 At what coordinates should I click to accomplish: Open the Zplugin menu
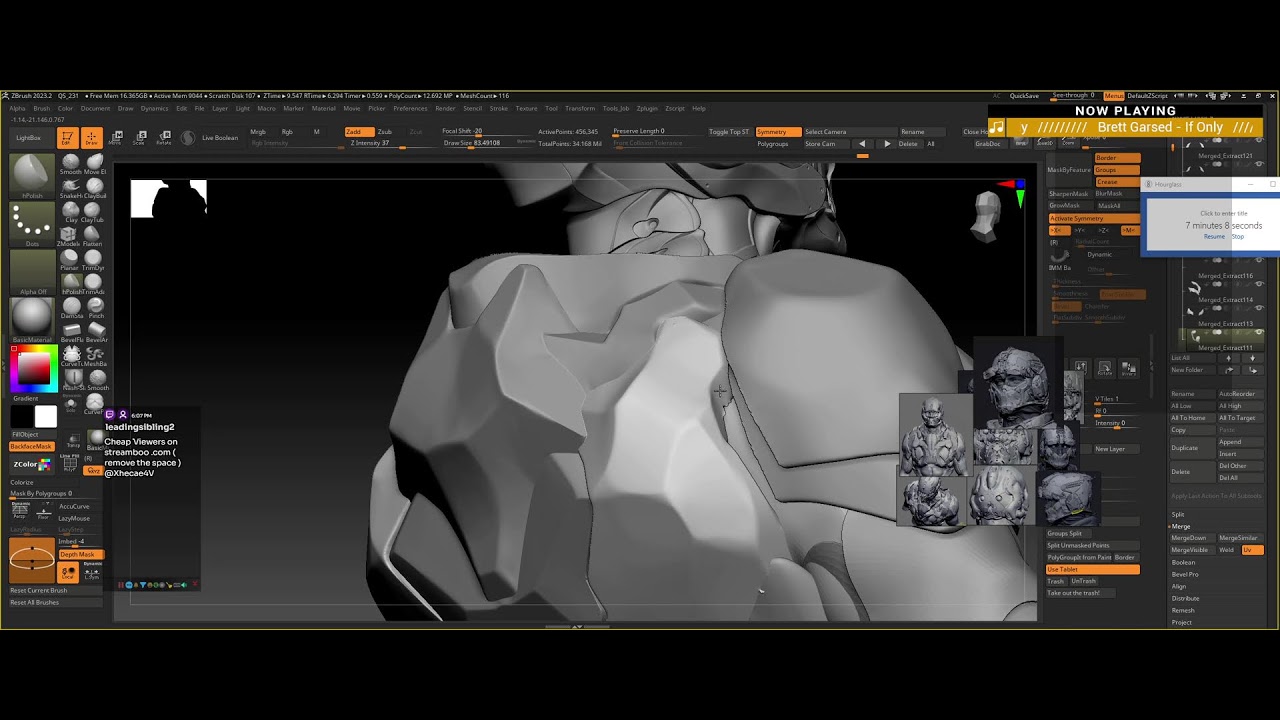click(x=647, y=108)
